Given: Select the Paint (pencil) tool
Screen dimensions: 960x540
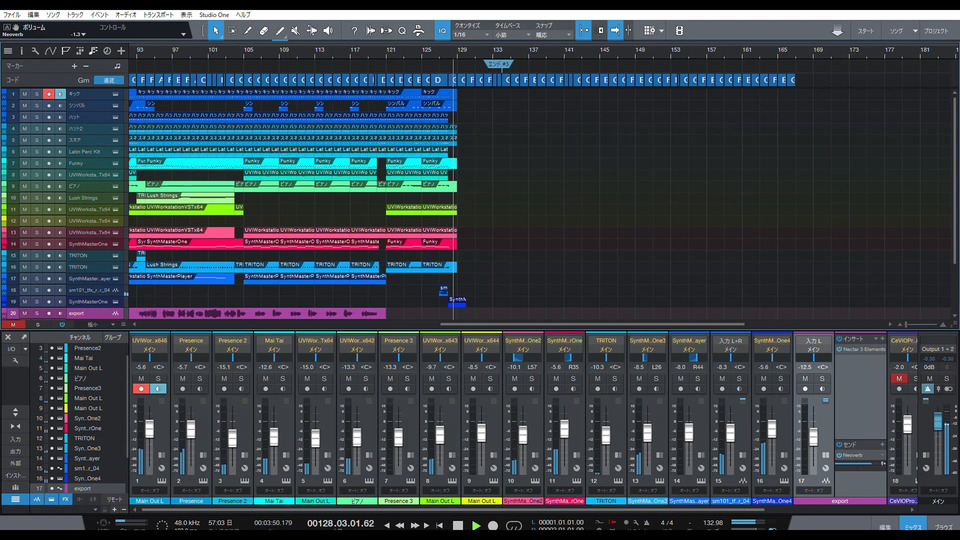Looking at the screenshot, I should click(280, 31).
